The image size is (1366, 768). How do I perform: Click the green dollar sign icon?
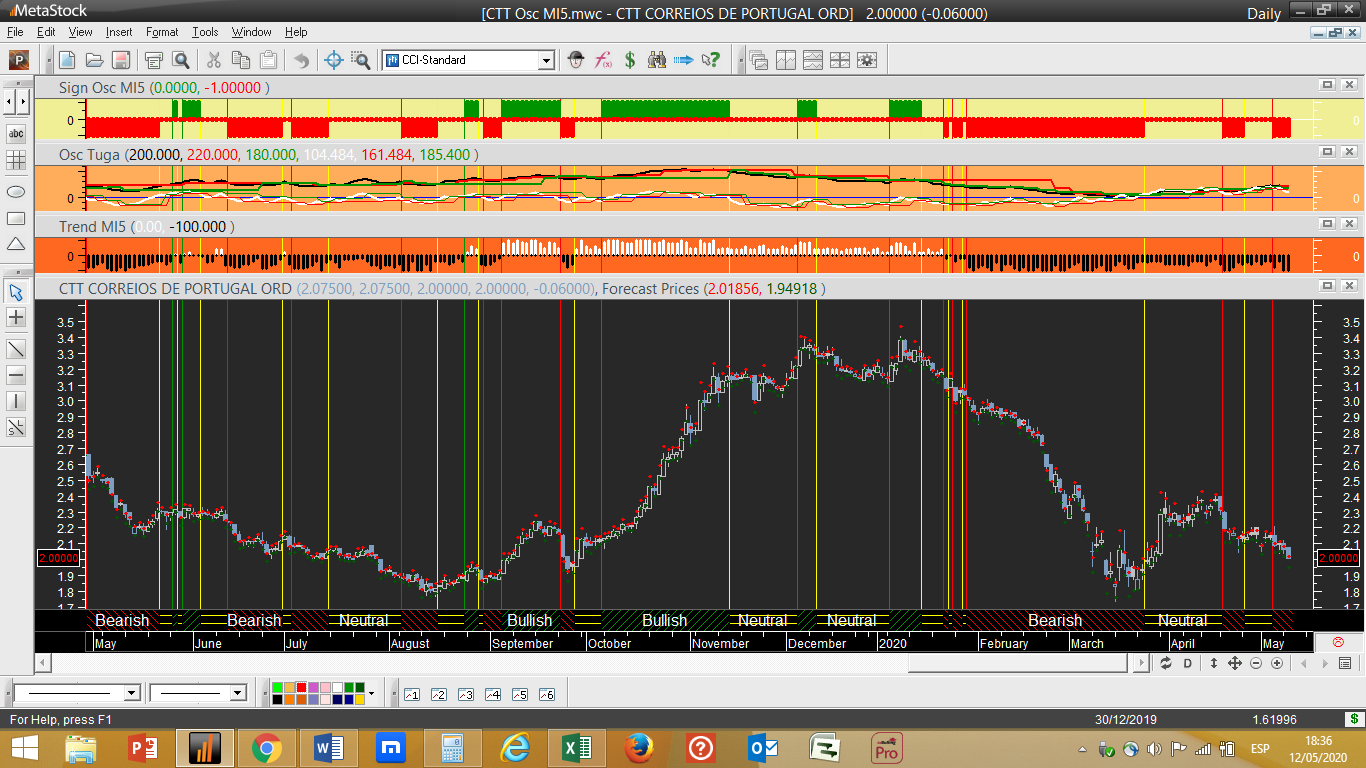630,60
